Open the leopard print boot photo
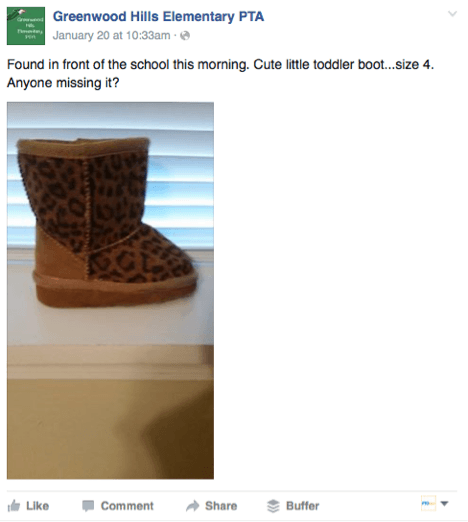Viewport: 468px width, 522px height. (x=110, y=290)
